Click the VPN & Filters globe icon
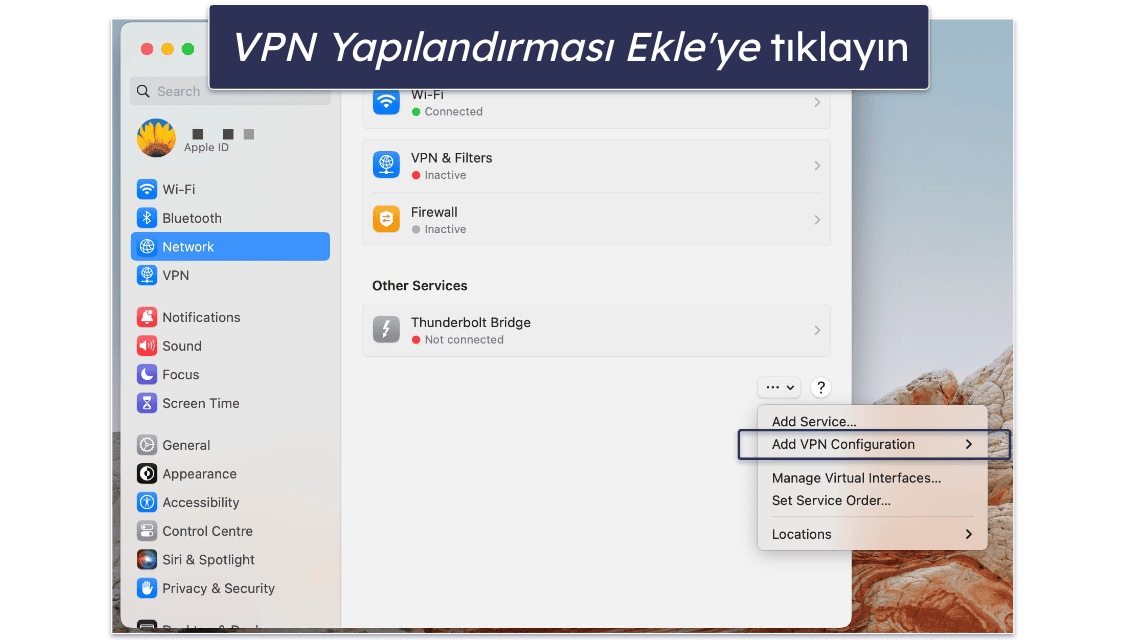The image size is (1134, 640). [x=386, y=166]
